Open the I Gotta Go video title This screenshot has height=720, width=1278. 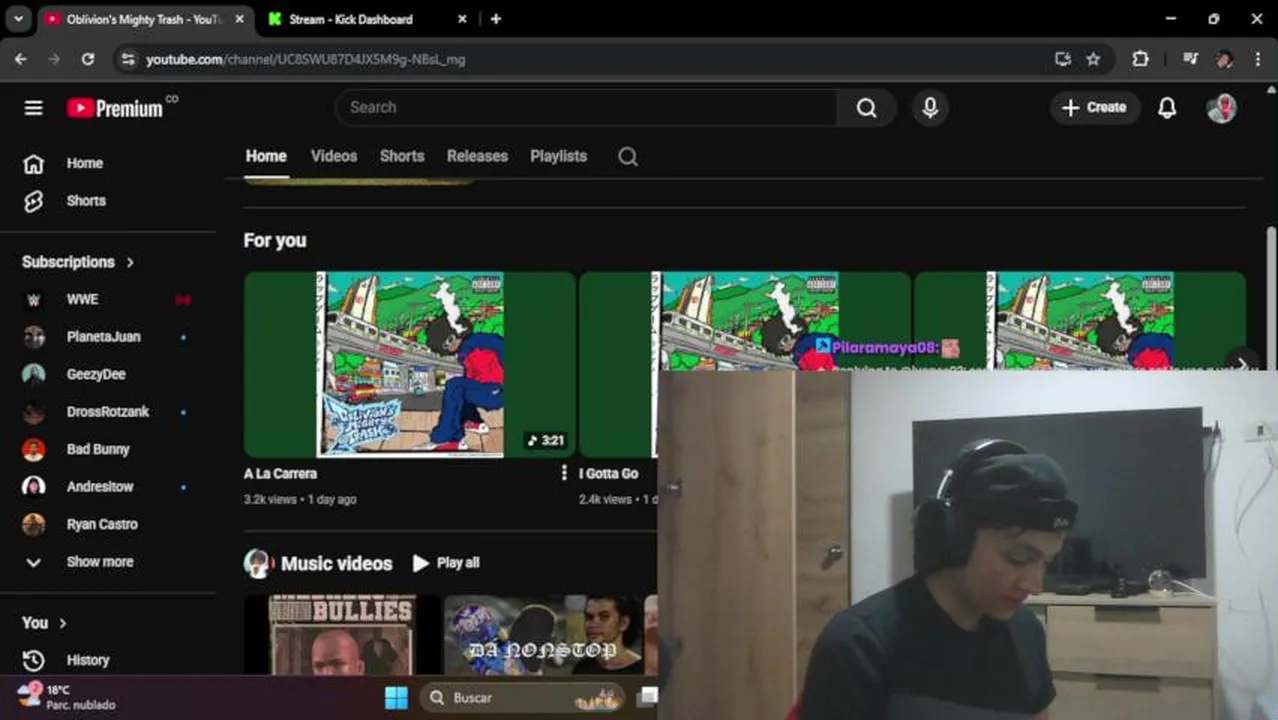pyautogui.click(x=608, y=474)
